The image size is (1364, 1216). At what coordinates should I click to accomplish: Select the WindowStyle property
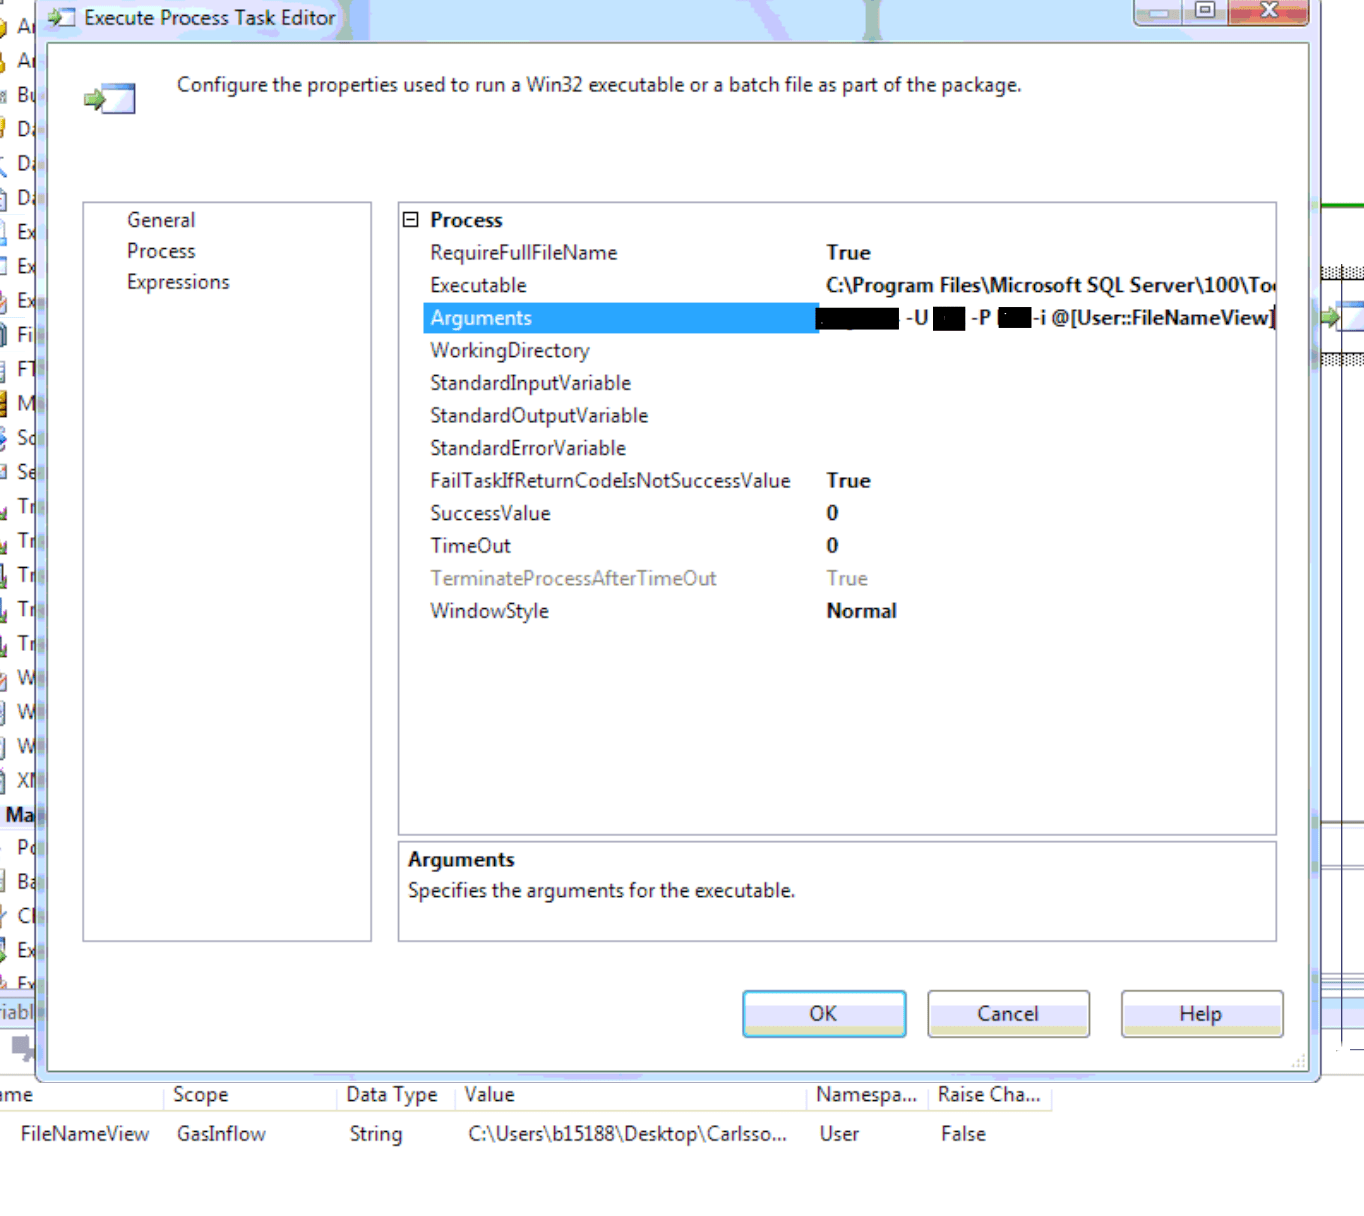(x=489, y=611)
